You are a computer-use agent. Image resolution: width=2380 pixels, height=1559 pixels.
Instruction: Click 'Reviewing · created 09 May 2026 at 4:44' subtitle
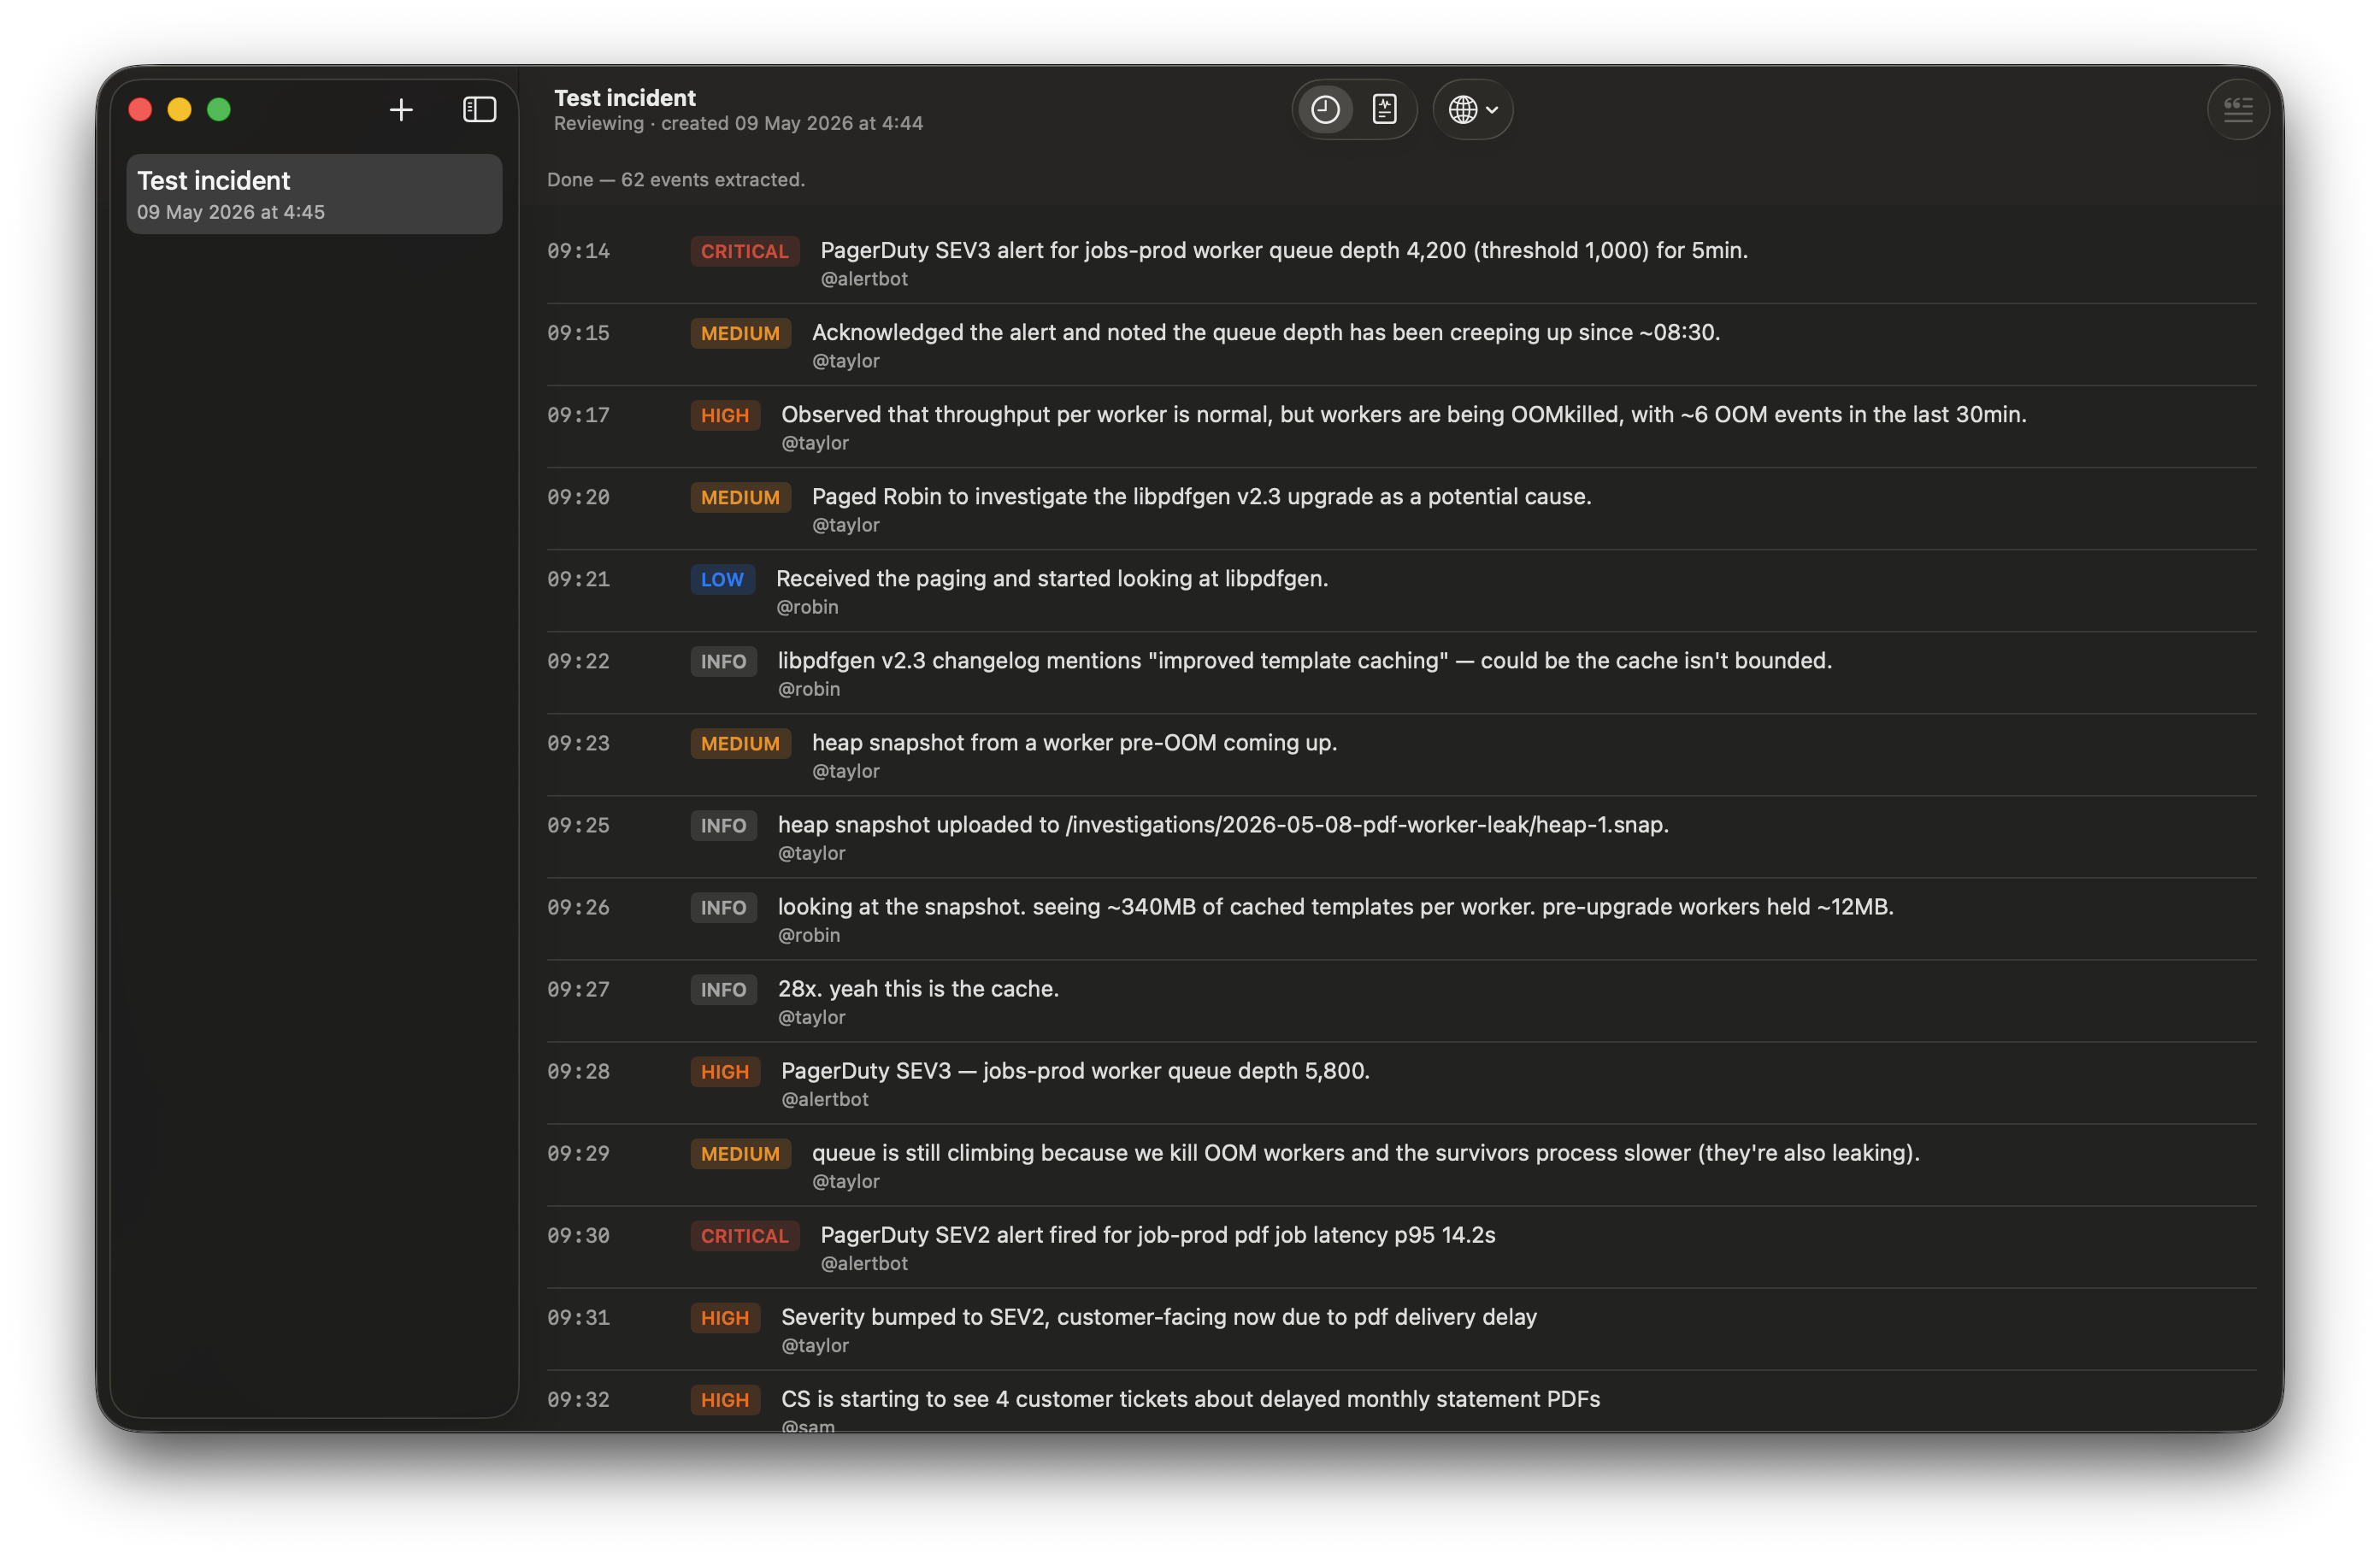click(x=738, y=123)
